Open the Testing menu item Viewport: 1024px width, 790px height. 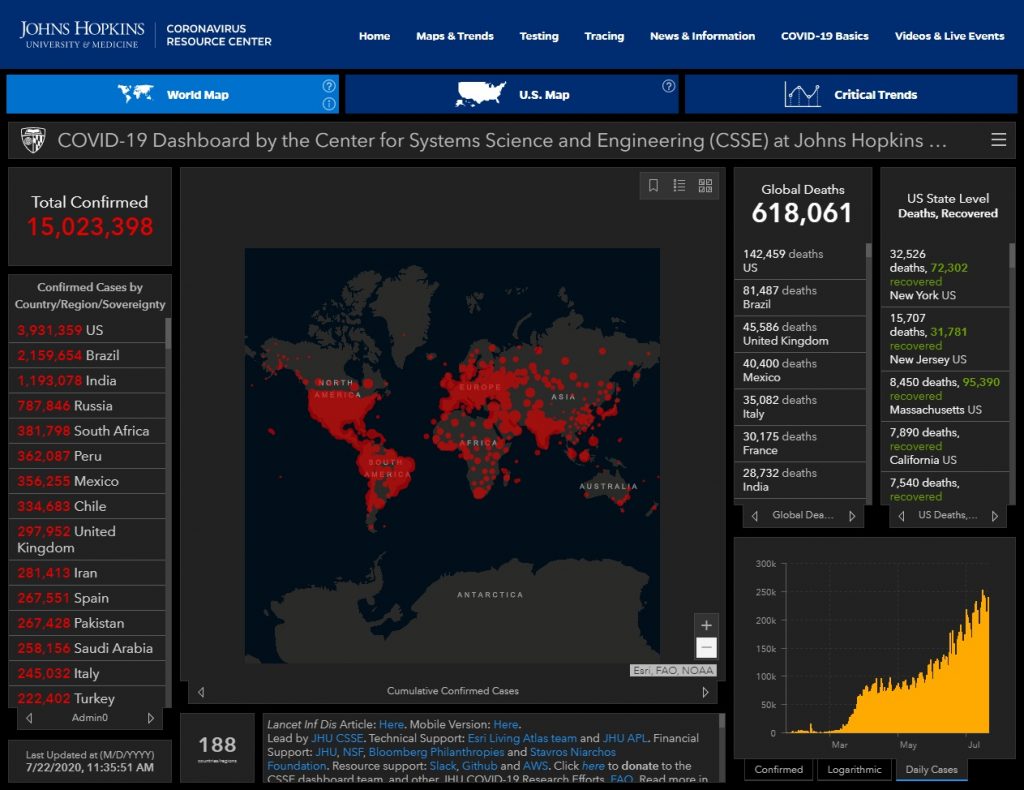(x=539, y=36)
